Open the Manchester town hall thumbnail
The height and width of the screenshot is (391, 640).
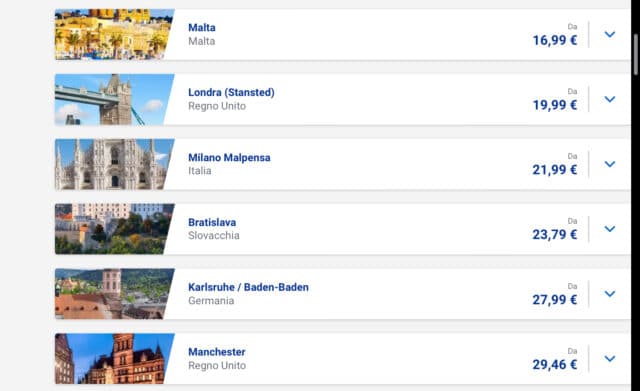(x=112, y=359)
